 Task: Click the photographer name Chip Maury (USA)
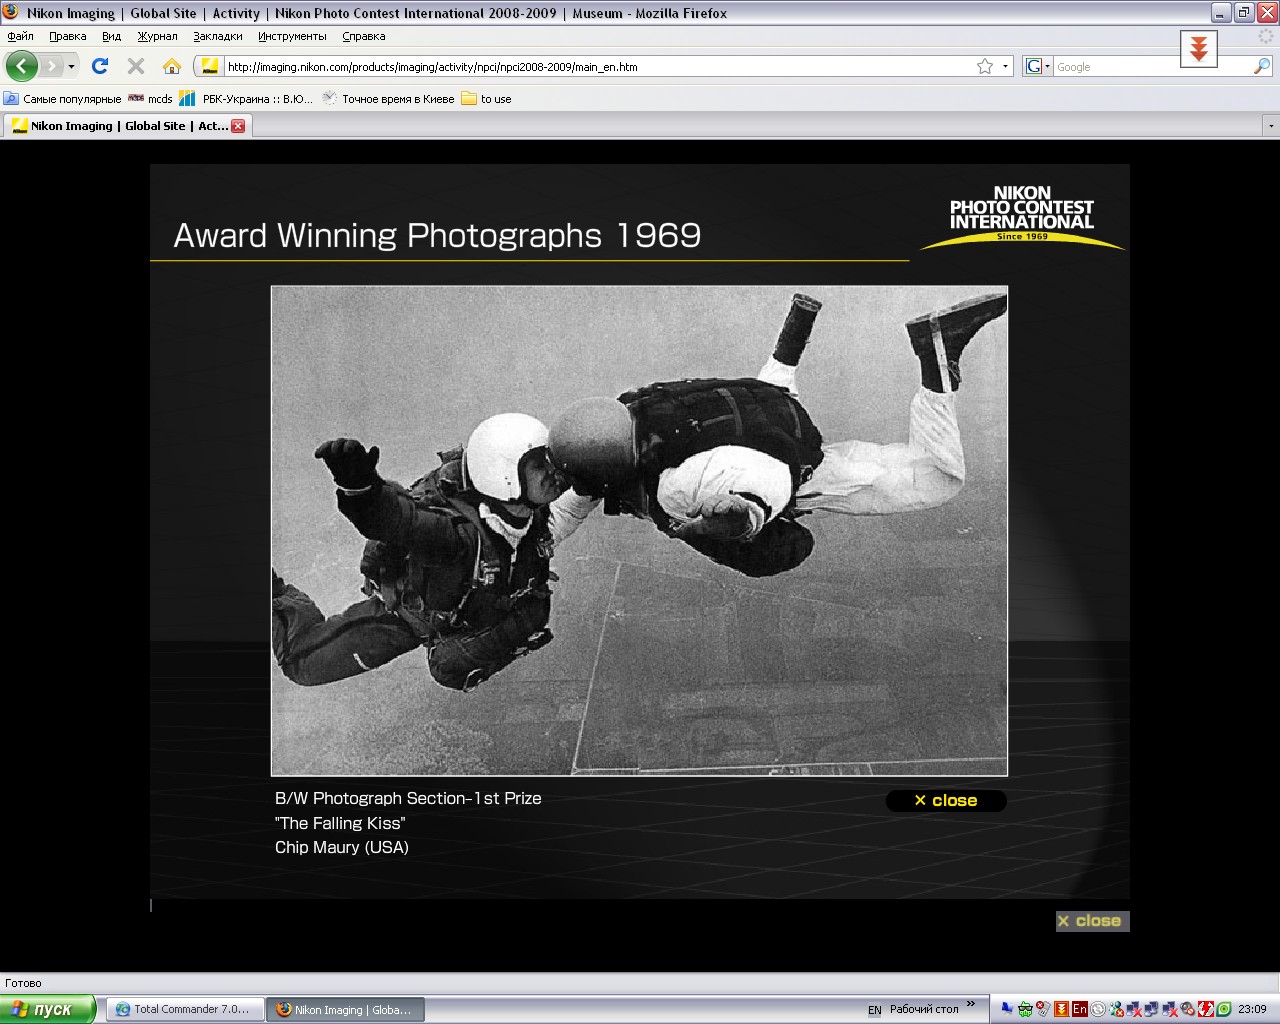tap(342, 847)
